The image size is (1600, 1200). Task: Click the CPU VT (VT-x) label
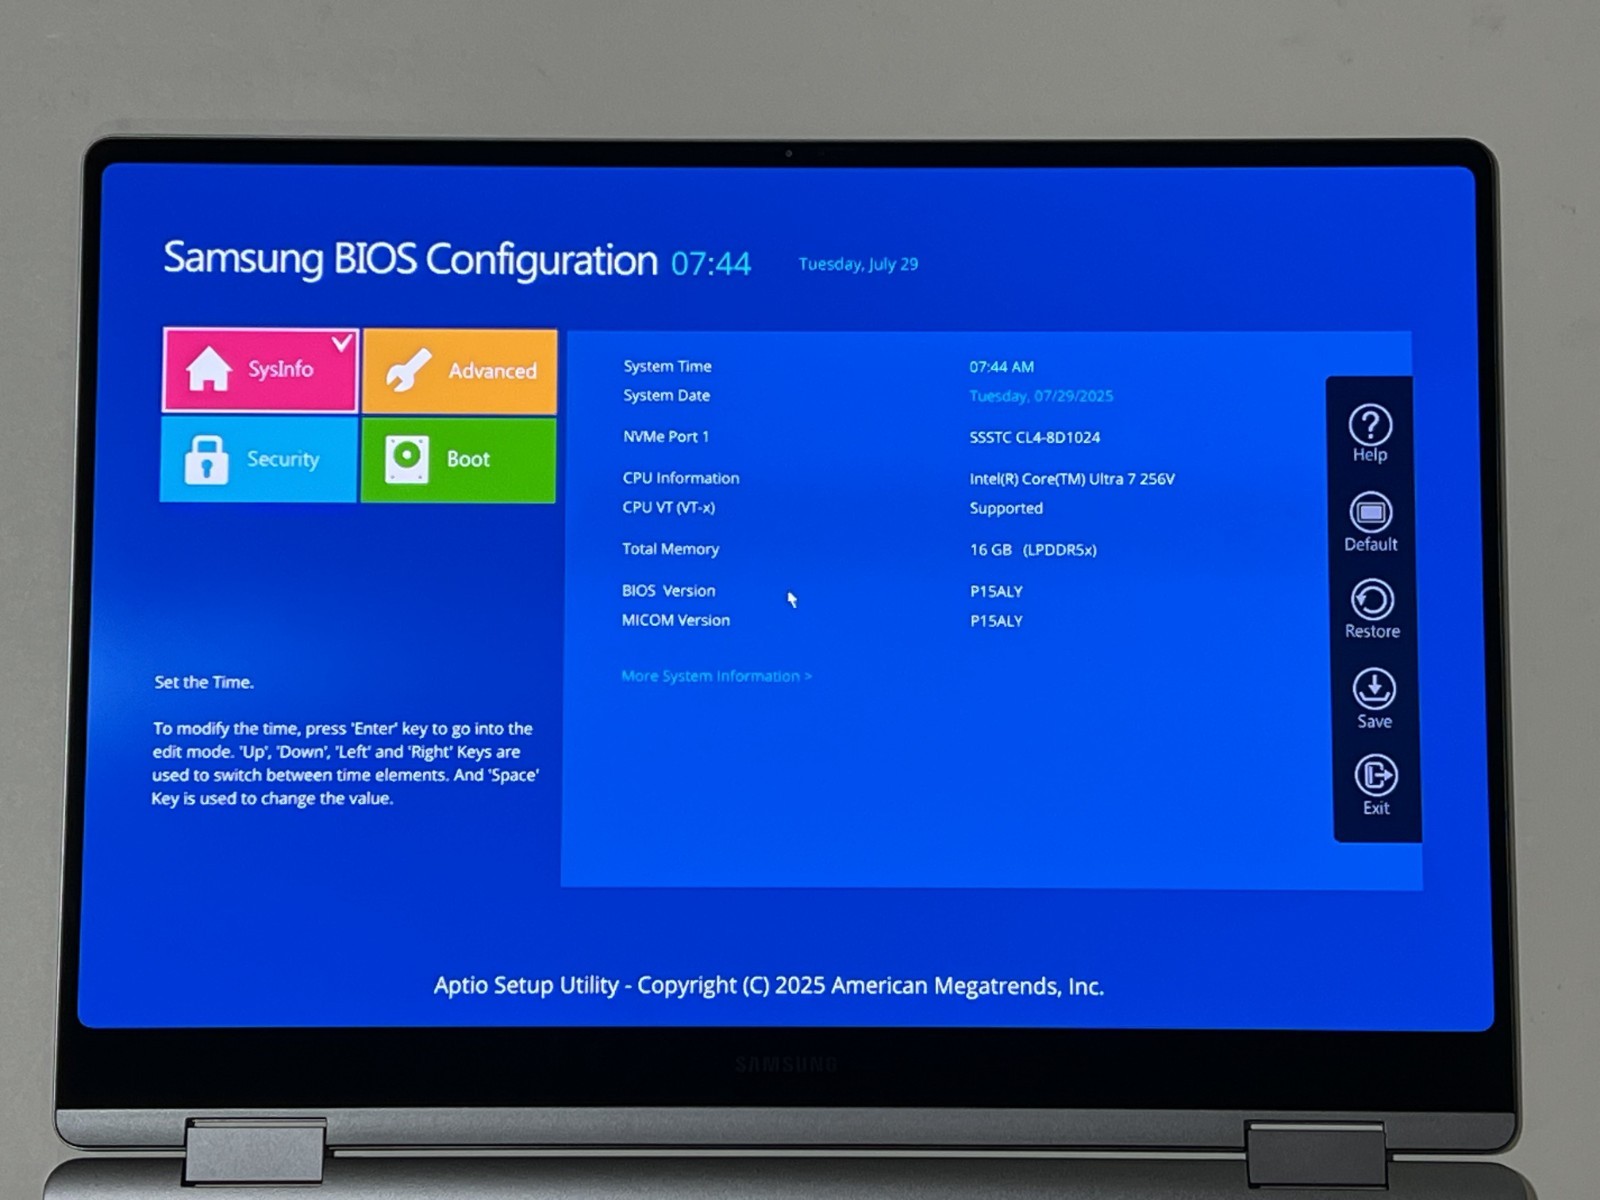tap(668, 507)
